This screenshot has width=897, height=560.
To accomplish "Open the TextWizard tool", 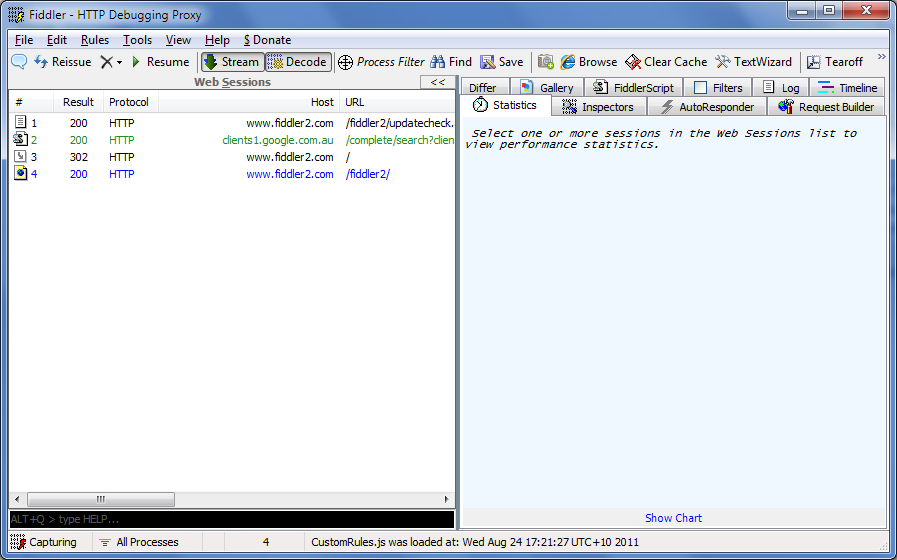I will (753, 62).
